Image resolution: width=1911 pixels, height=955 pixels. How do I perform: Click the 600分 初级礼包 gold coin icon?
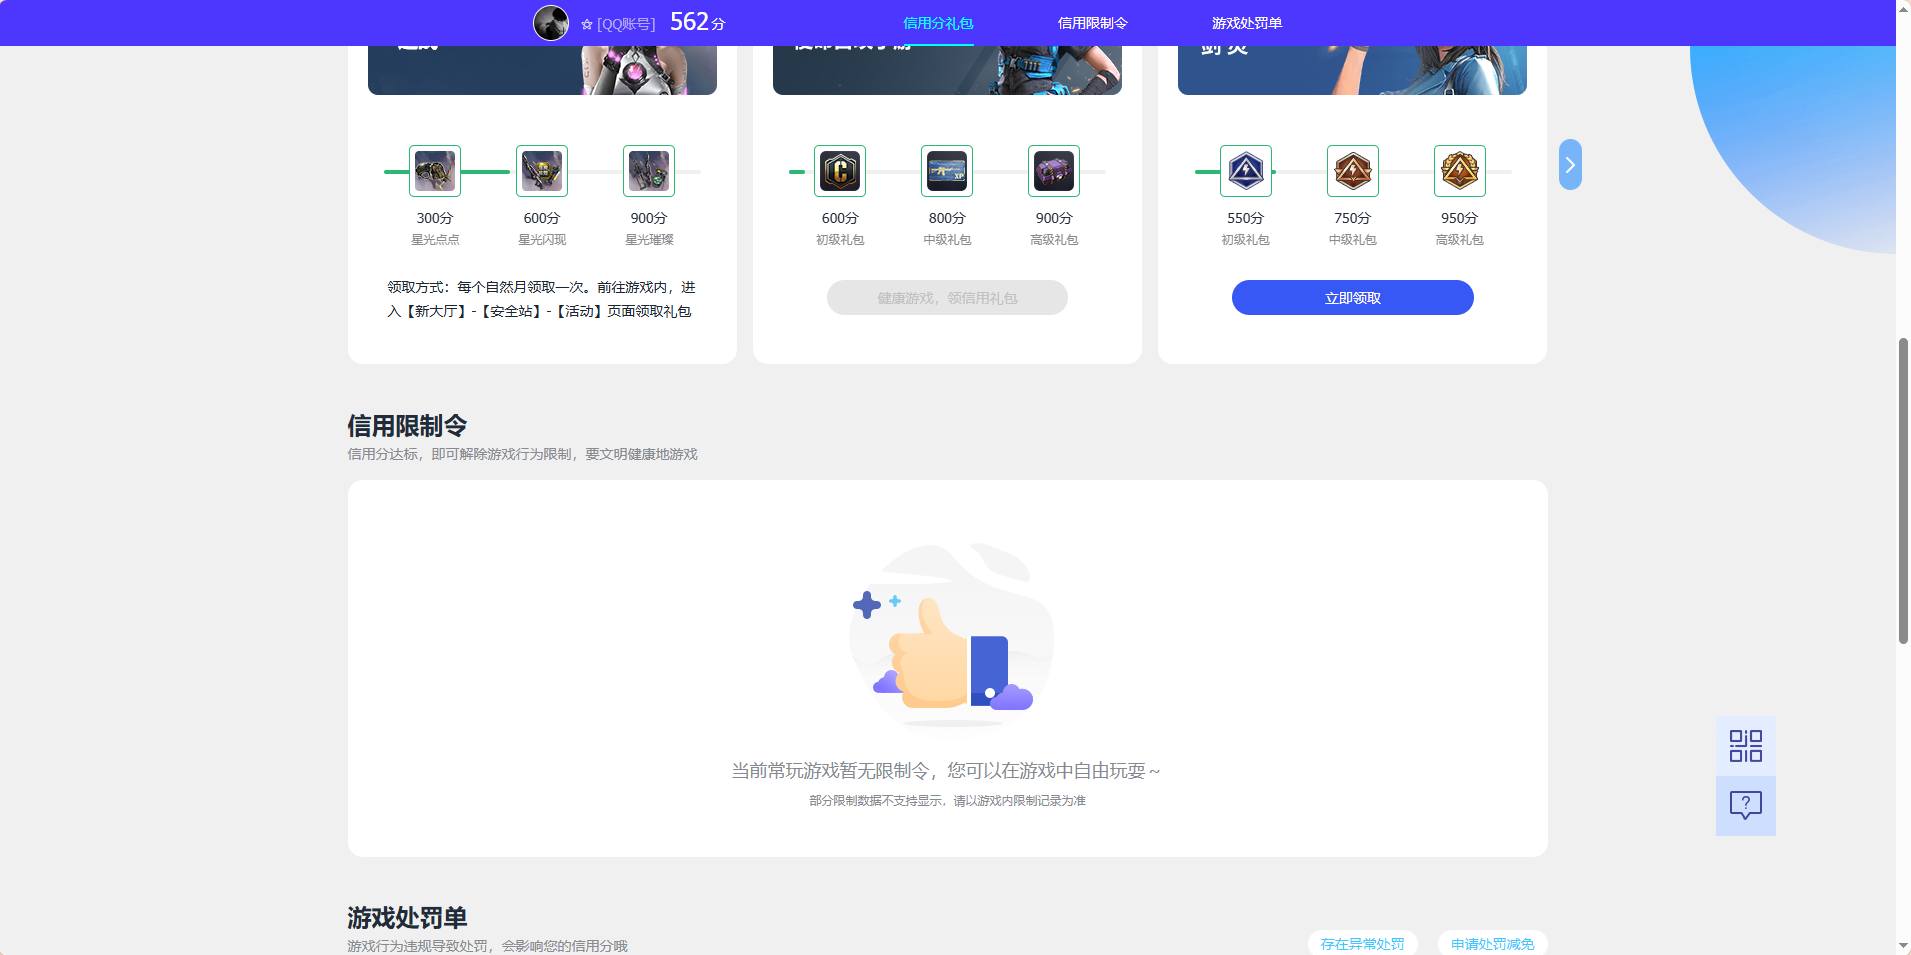coord(840,171)
